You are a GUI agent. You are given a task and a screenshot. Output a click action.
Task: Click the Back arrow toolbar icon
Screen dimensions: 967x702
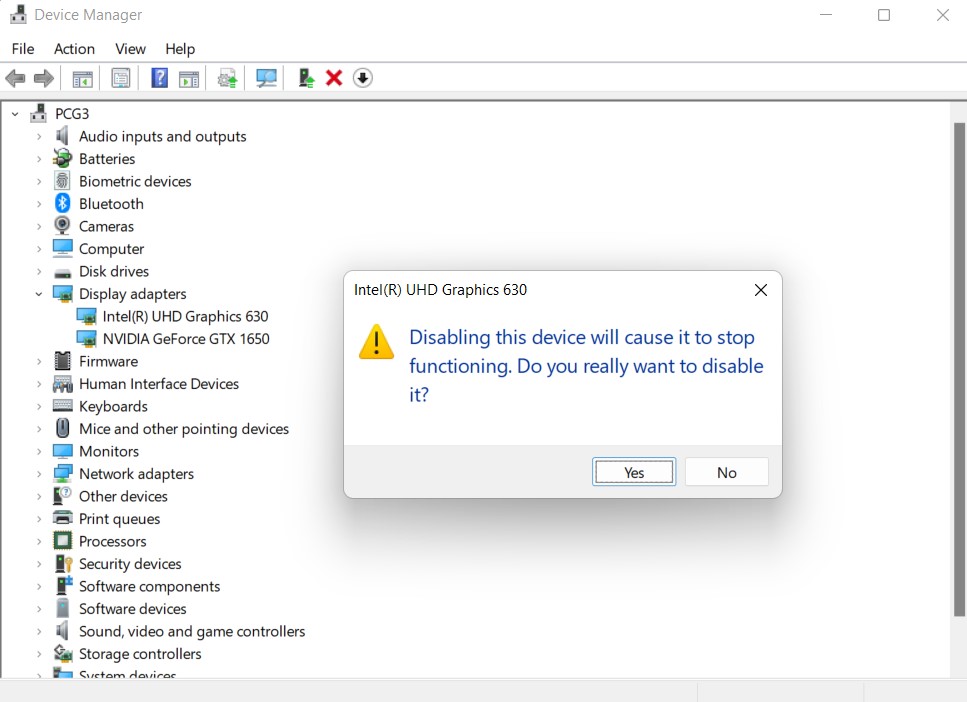[15, 78]
